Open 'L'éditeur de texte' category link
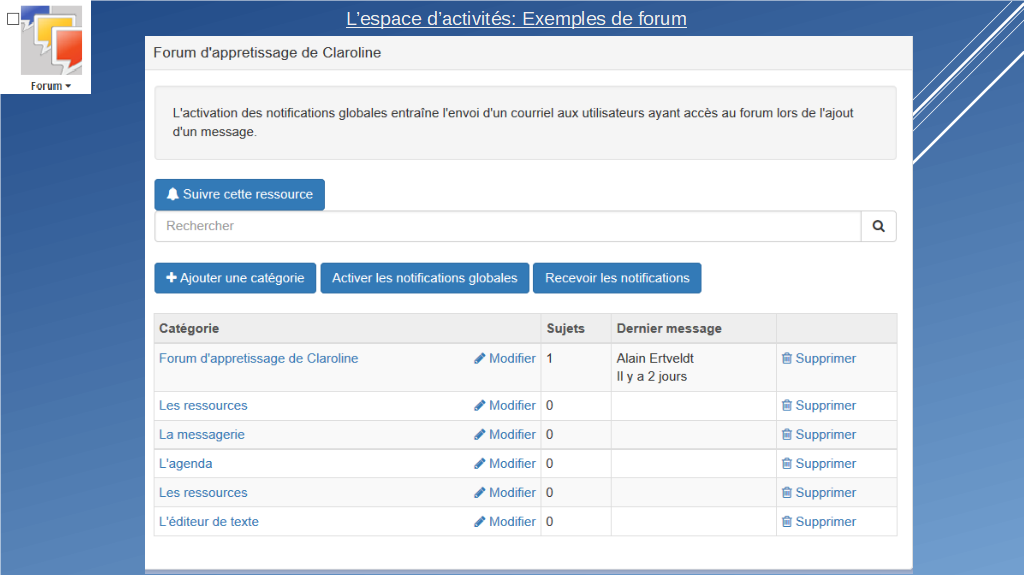 (209, 521)
